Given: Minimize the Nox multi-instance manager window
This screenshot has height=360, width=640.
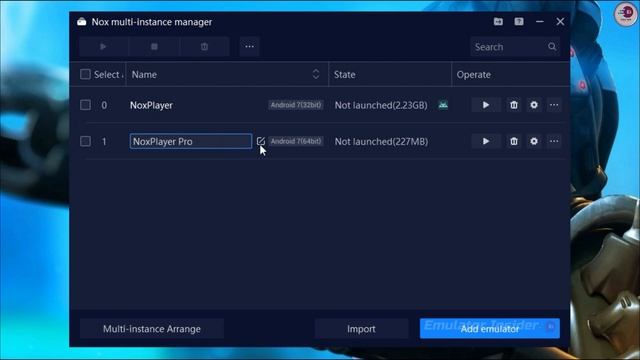Looking at the screenshot, I should click(540, 22).
